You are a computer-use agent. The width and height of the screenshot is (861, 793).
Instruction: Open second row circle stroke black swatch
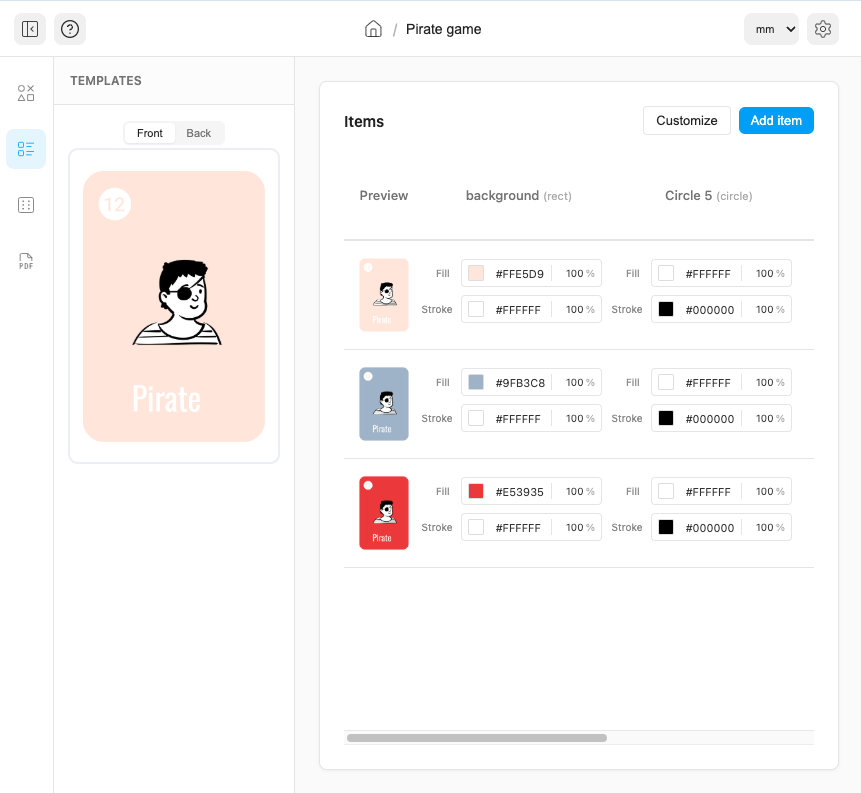click(666, 418)
